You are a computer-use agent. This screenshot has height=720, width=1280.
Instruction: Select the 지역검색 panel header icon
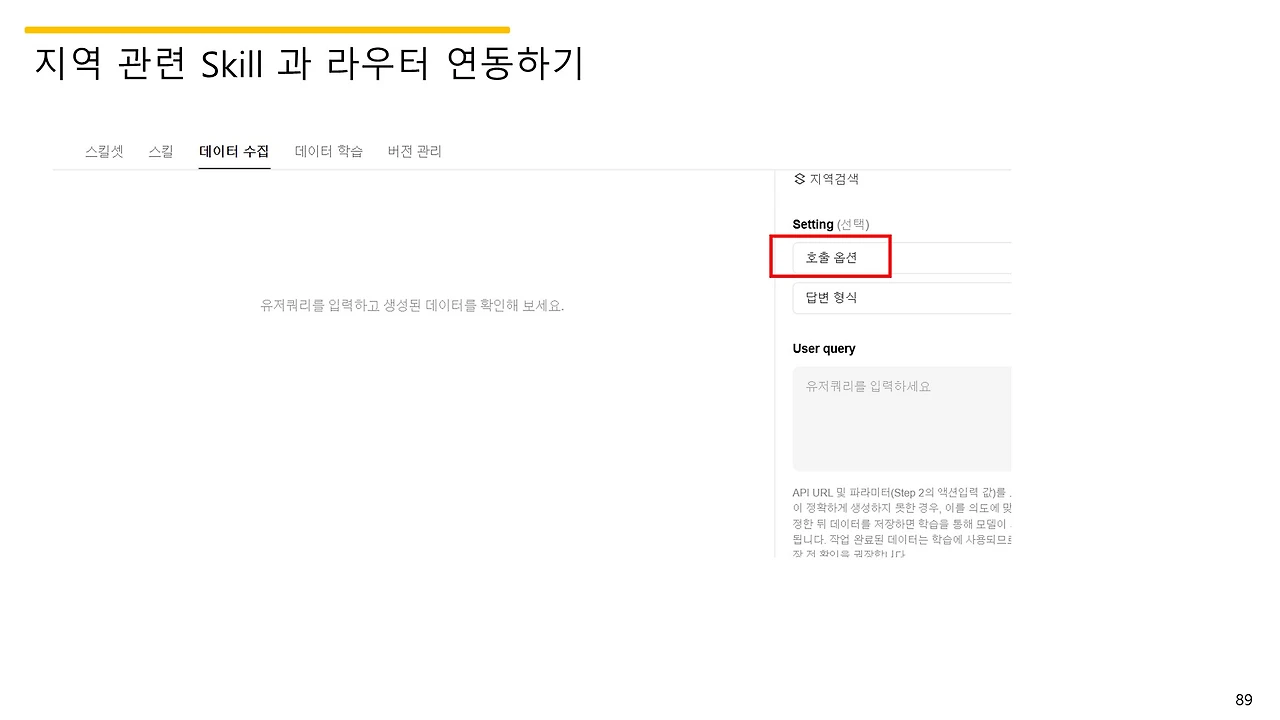(798, 178)
